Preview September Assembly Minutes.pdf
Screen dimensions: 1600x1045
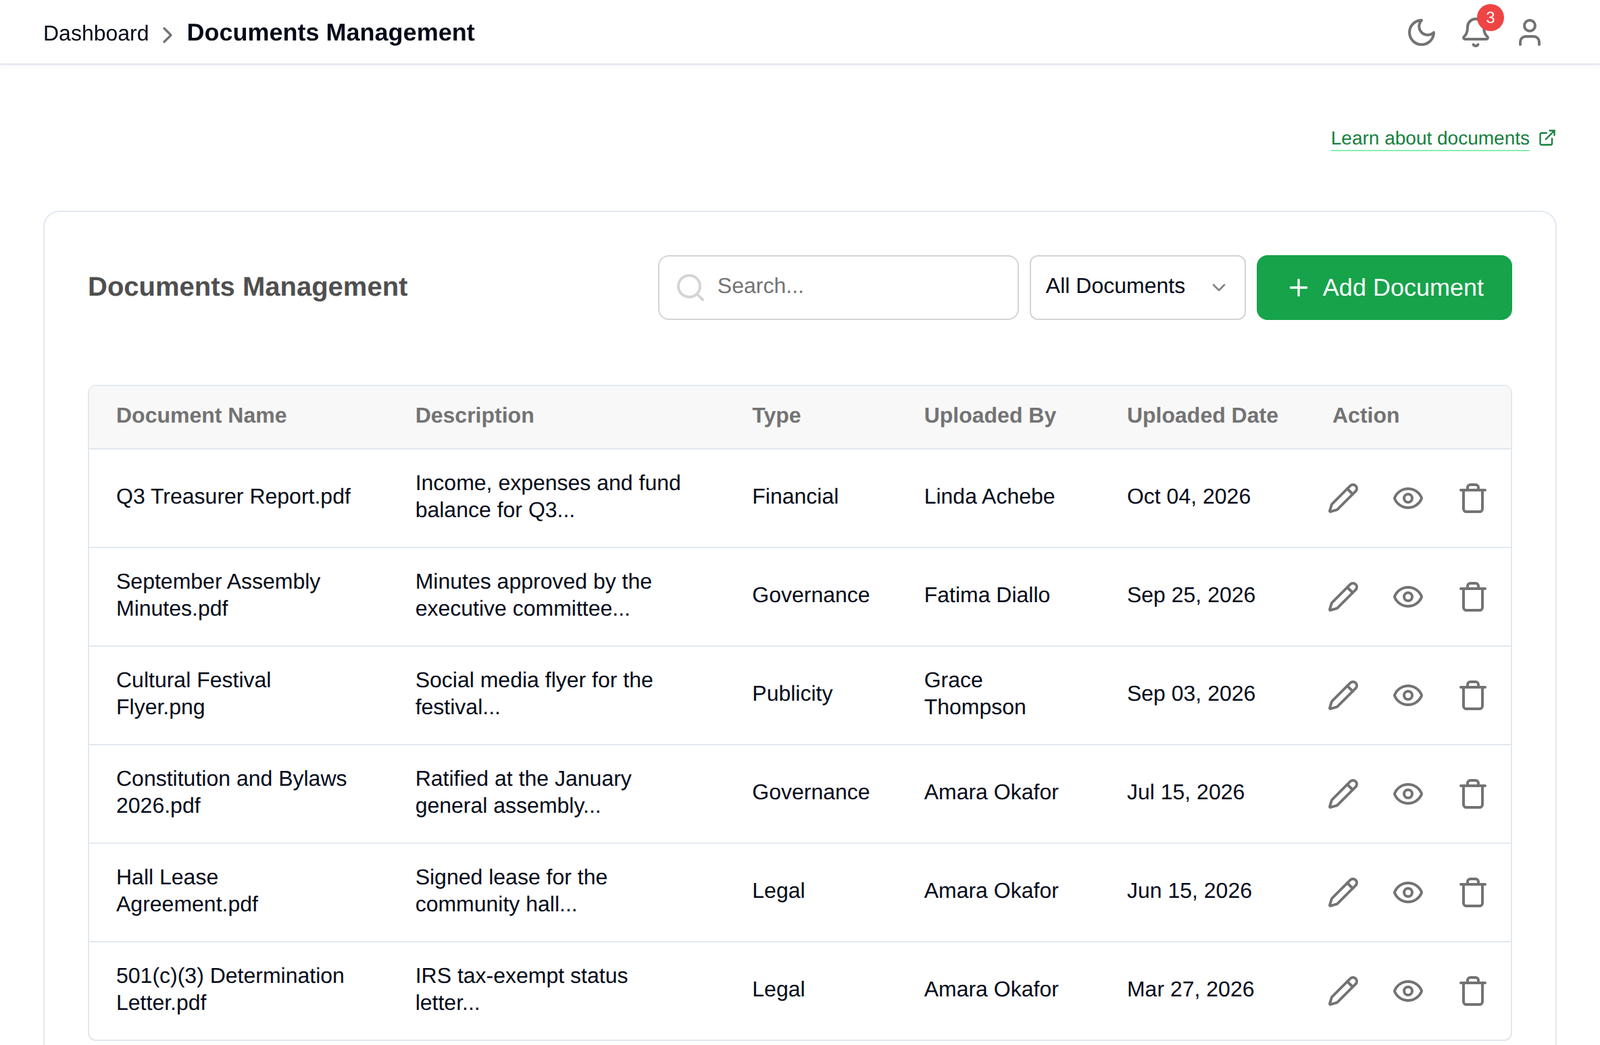click(1408, 597)
